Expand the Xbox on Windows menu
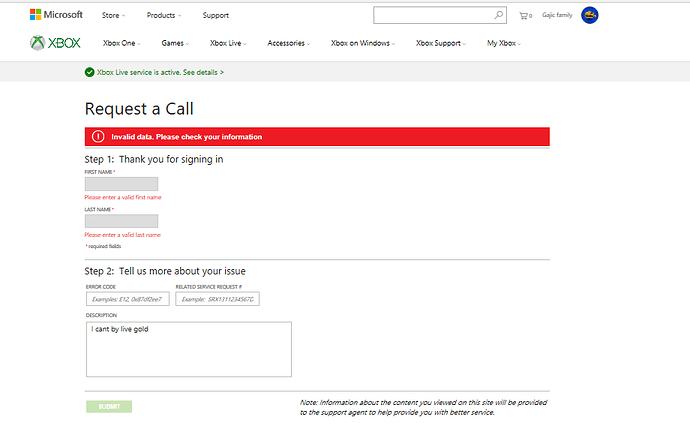Screen dimensions: 690x435 click(363, 43)
